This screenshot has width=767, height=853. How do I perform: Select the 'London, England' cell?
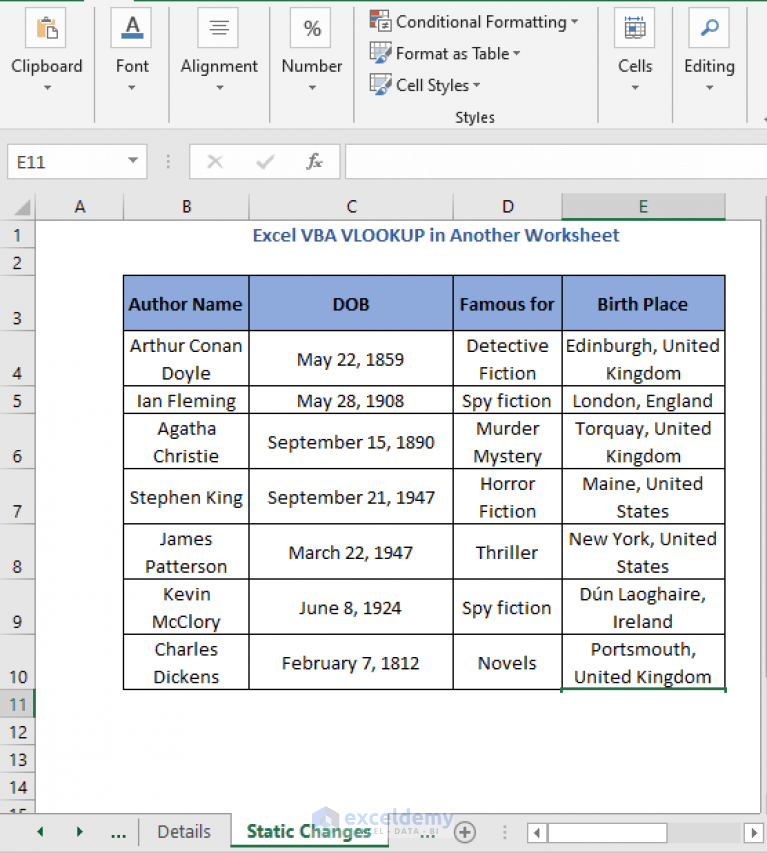[644, 400]
